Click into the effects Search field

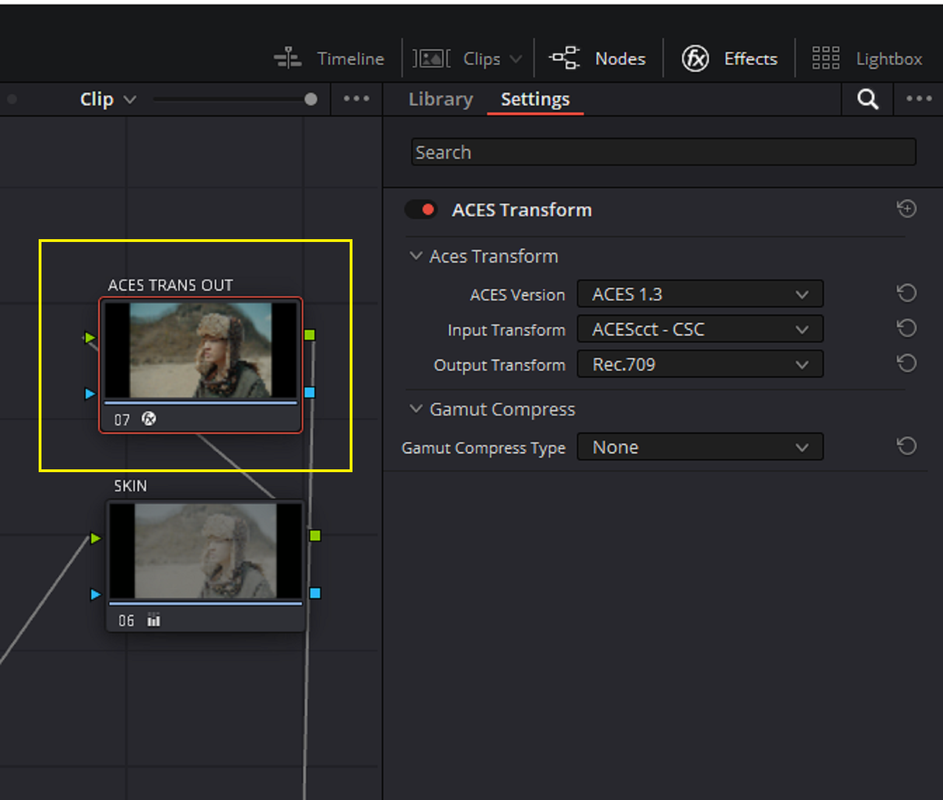(663, 152)
